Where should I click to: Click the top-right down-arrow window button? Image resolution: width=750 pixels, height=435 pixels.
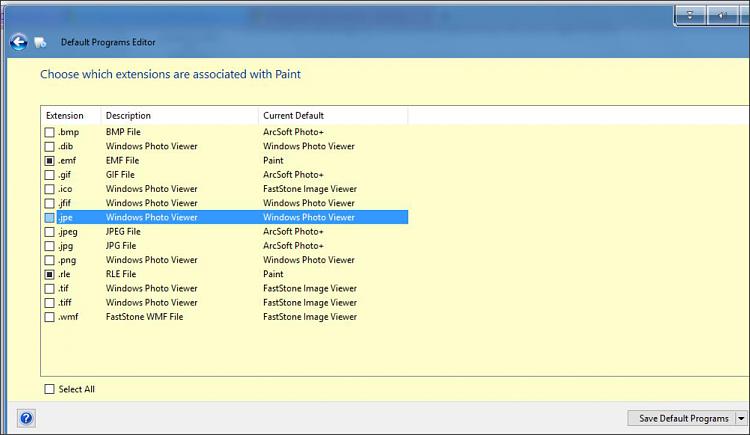point(690,15)
